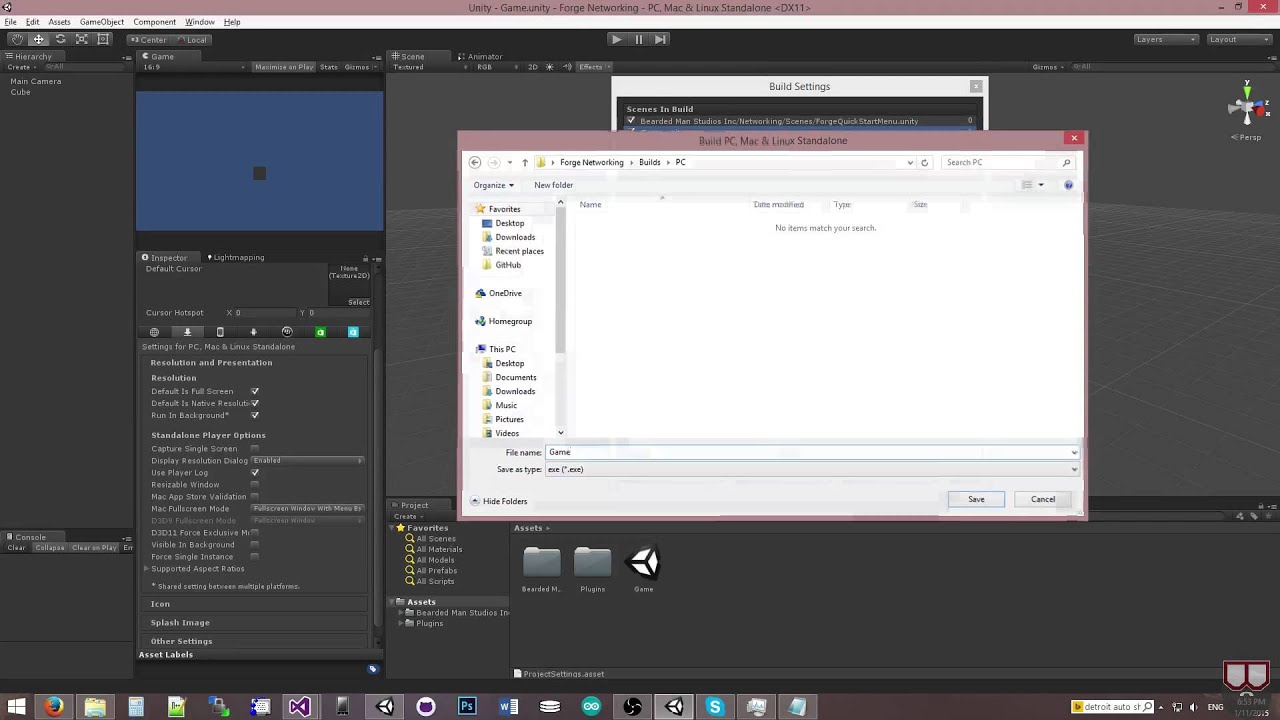Toggle Use Player Log checkbox
Image resolution: width=1280 pixels, height=720 pixels.
(255, 473)
